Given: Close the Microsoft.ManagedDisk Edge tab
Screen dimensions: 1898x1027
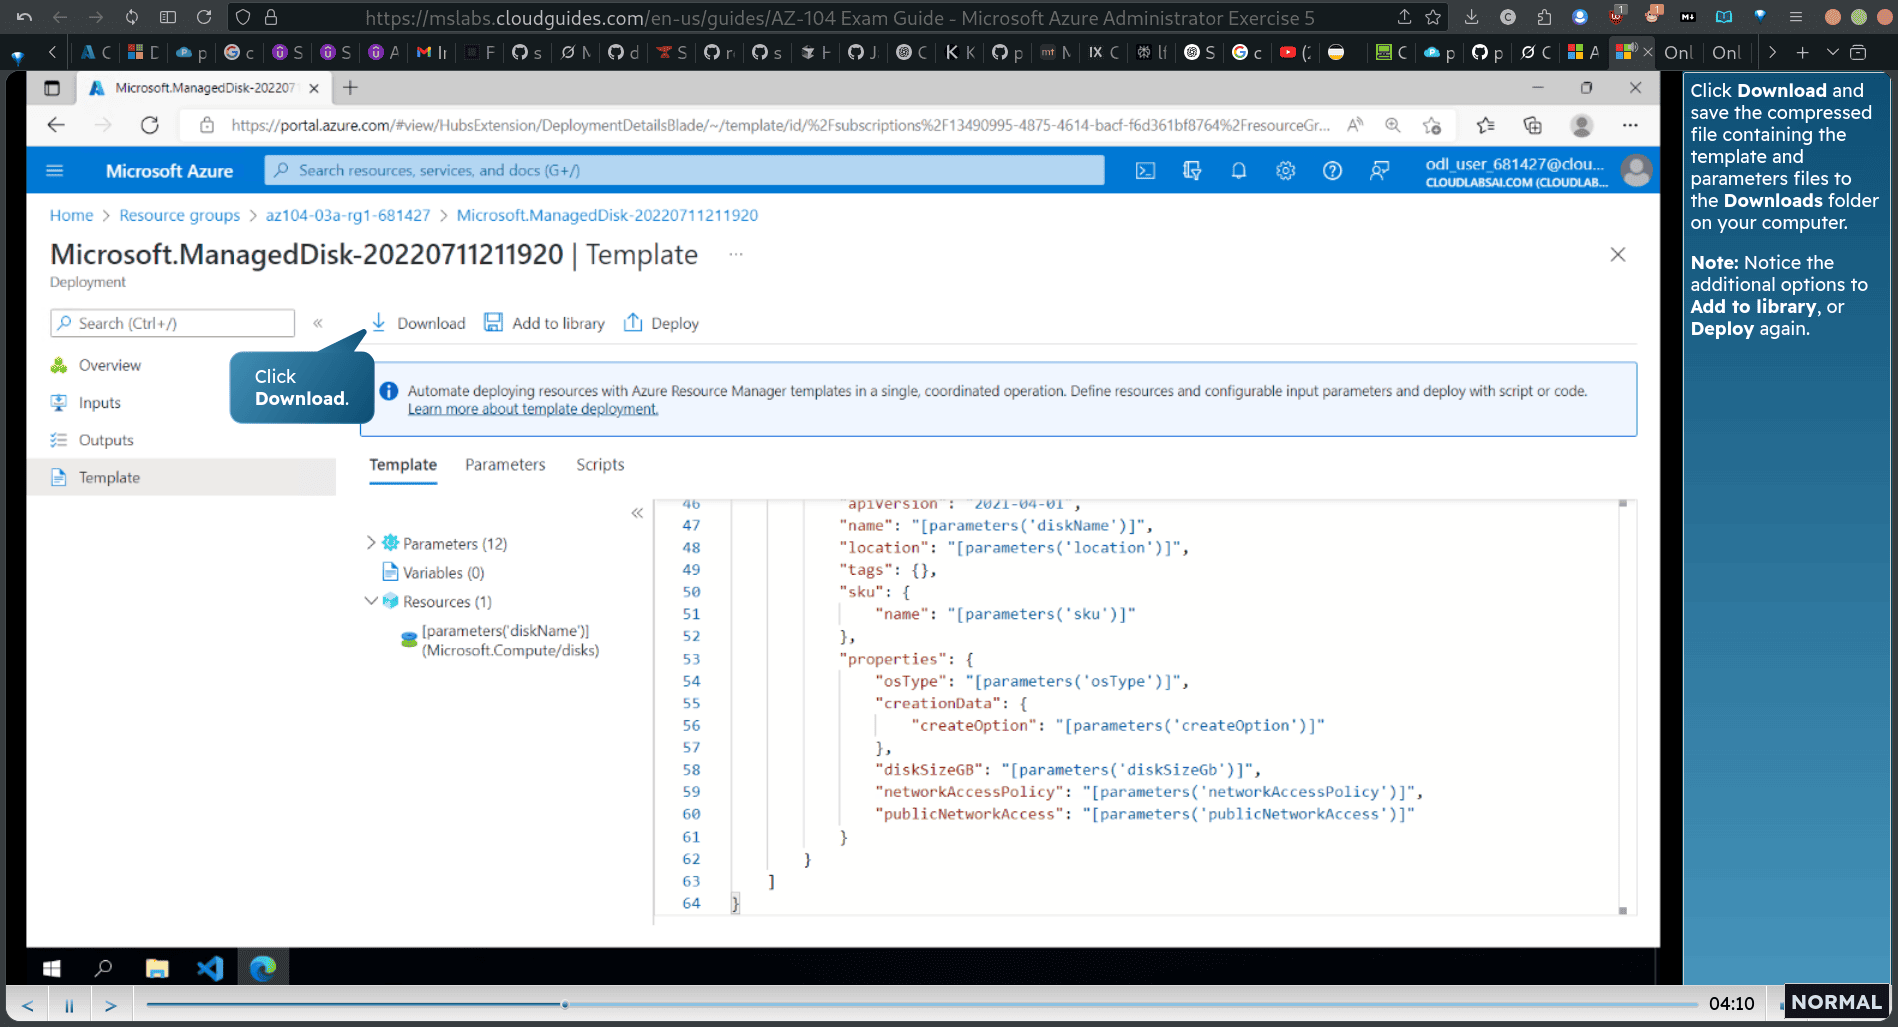Looking at the screenshot, I should point(314,88).
